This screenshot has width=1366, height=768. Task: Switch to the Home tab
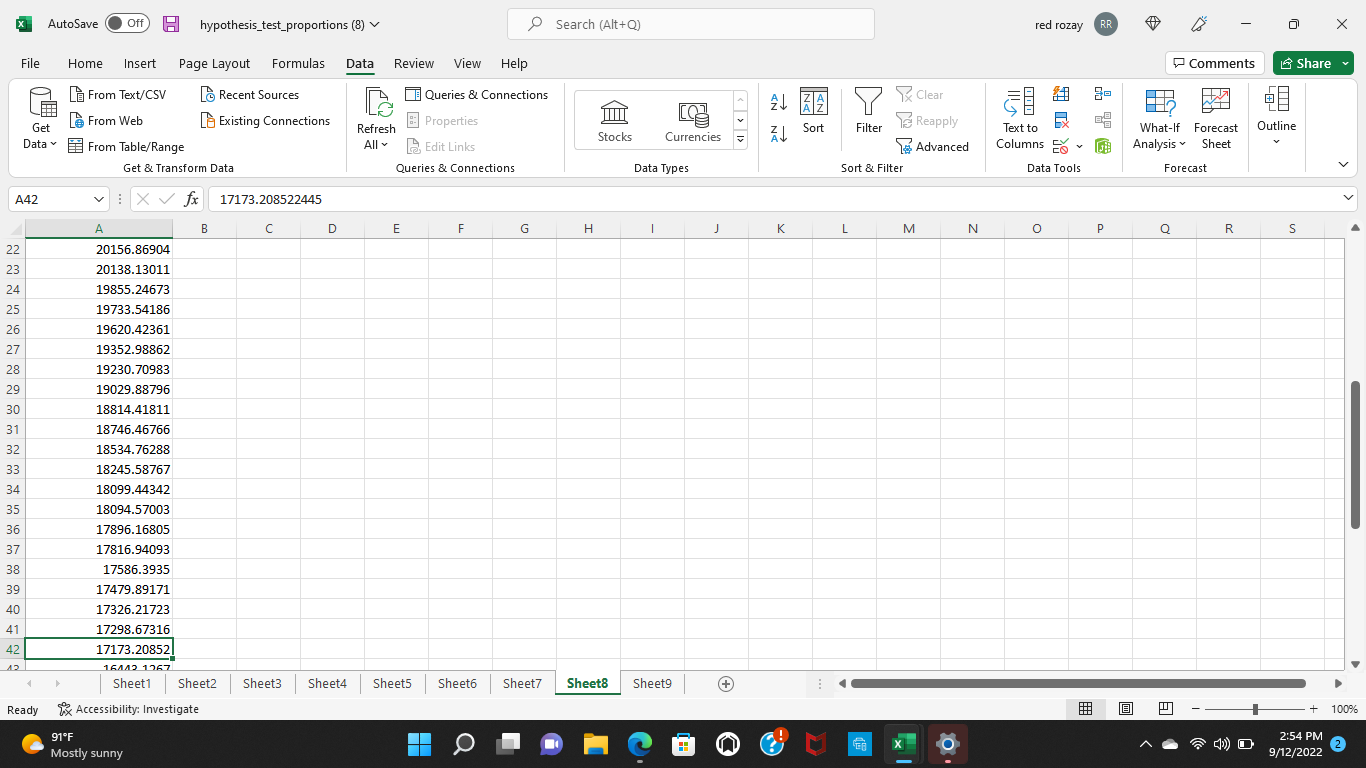tap(85, 63)
